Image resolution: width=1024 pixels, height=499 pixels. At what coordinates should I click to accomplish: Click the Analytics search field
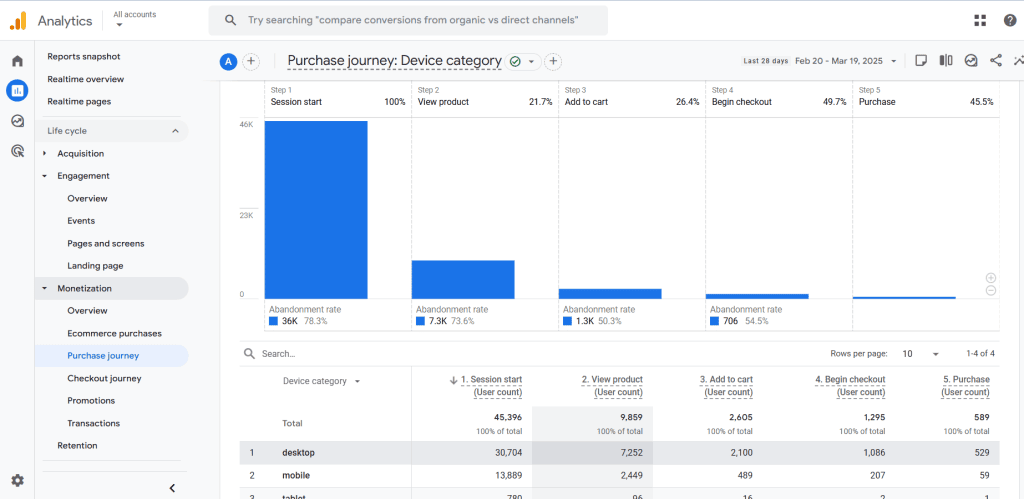[408, 20]
